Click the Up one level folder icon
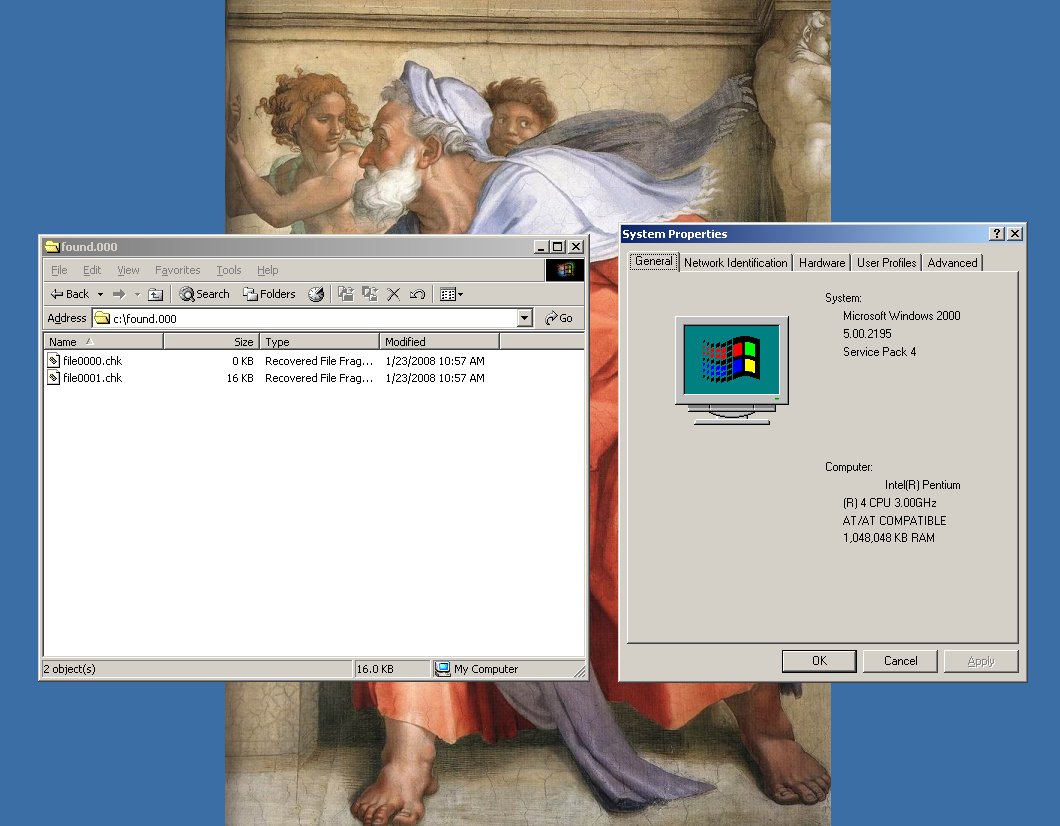 155,294
